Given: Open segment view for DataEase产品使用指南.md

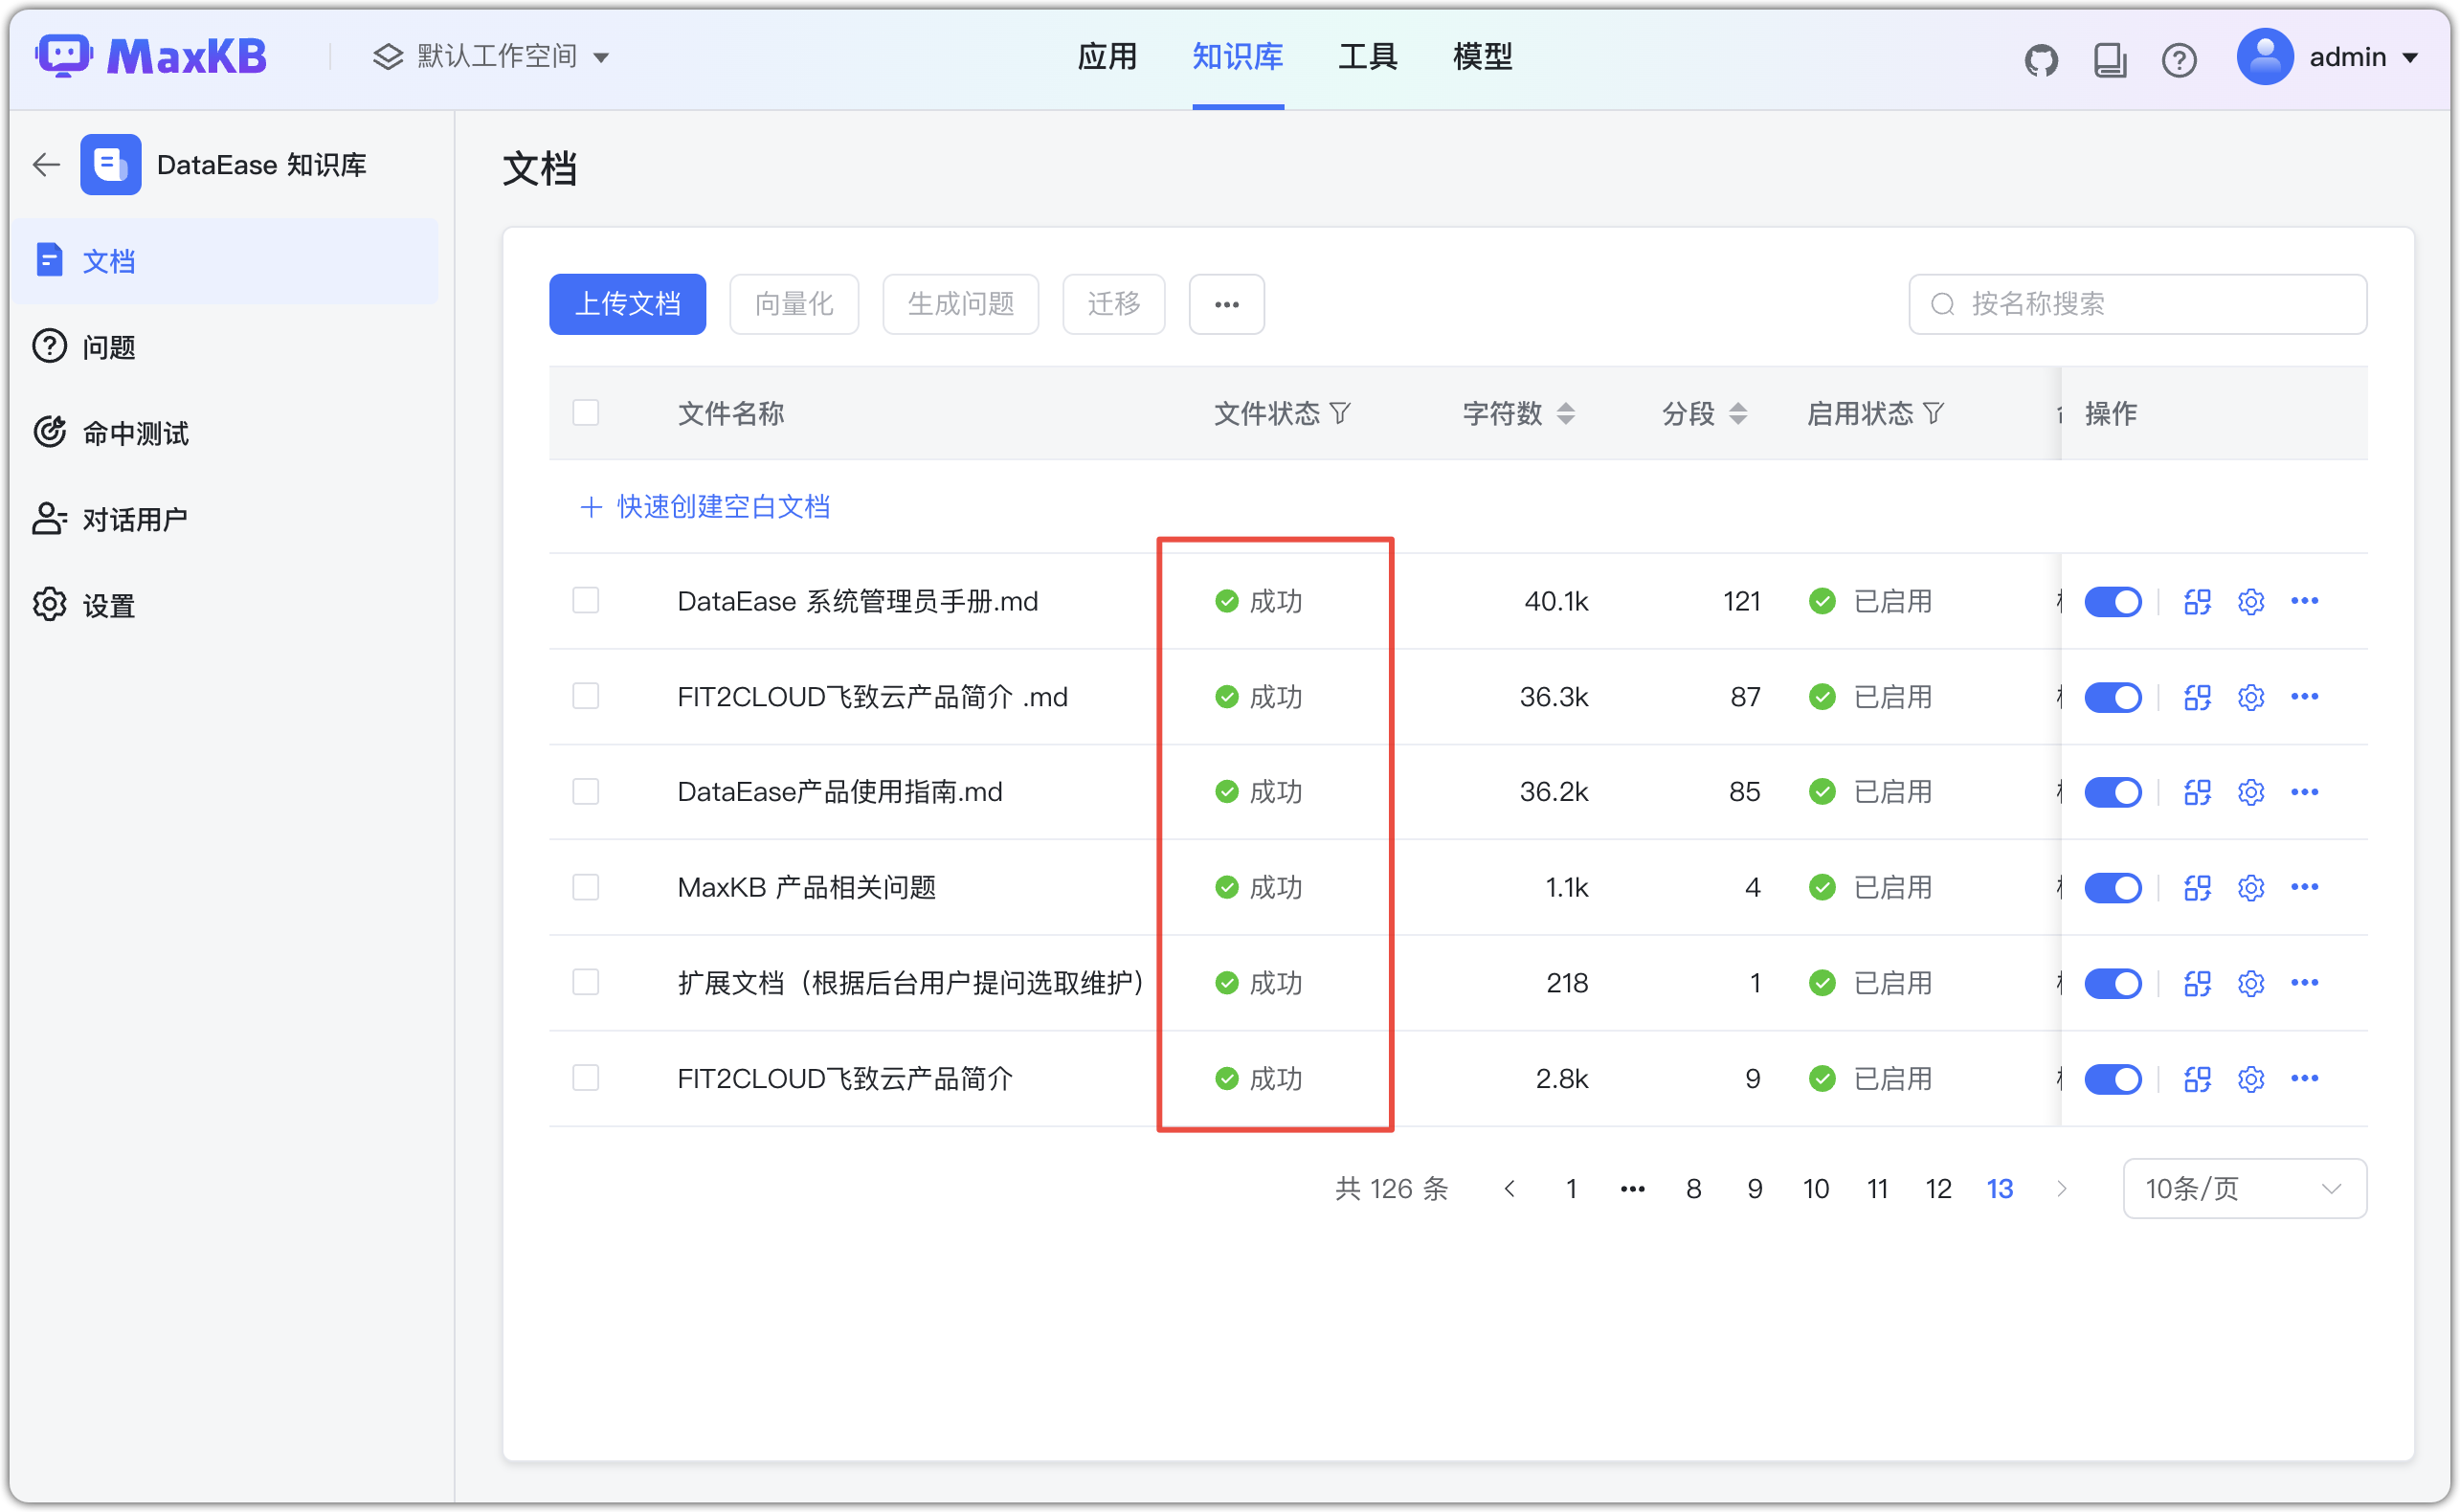Looking at the screenshot, I should click(x=2197, y=792).
